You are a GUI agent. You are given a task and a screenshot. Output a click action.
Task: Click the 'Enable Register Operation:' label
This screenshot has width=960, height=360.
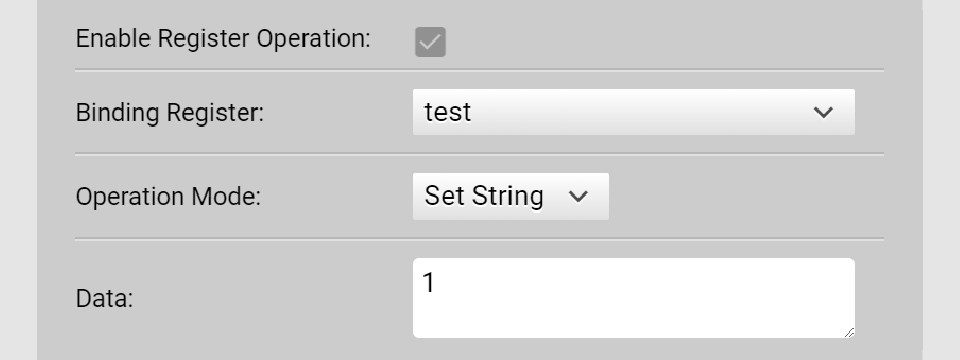pyautogui.click(x=223, y=39)
